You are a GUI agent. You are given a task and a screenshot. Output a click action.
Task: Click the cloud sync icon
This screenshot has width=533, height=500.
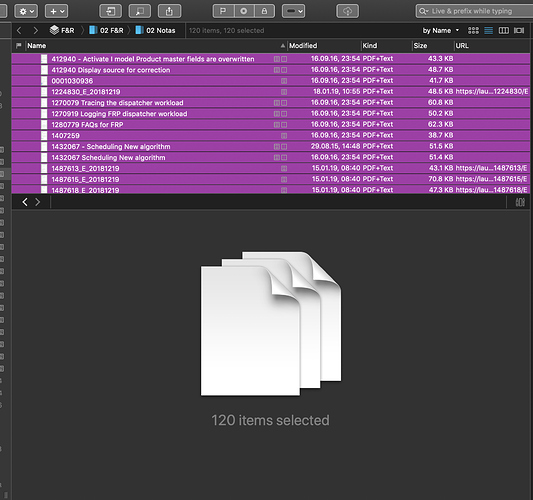[347, 11]
